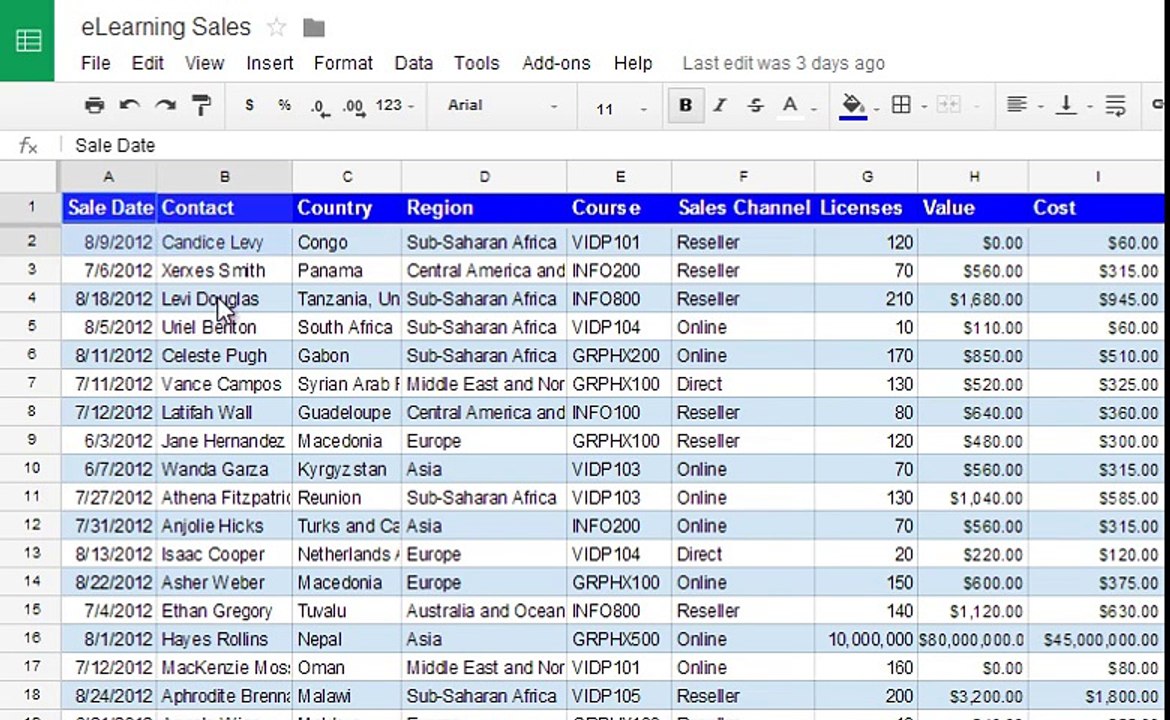Click the text wrapping icon
1170x720 pixels.
point(1116,105)
